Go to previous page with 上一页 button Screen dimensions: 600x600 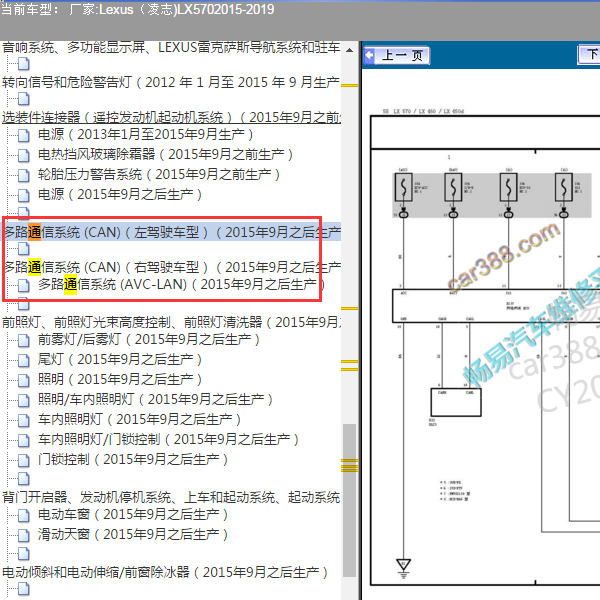(396, 55)
